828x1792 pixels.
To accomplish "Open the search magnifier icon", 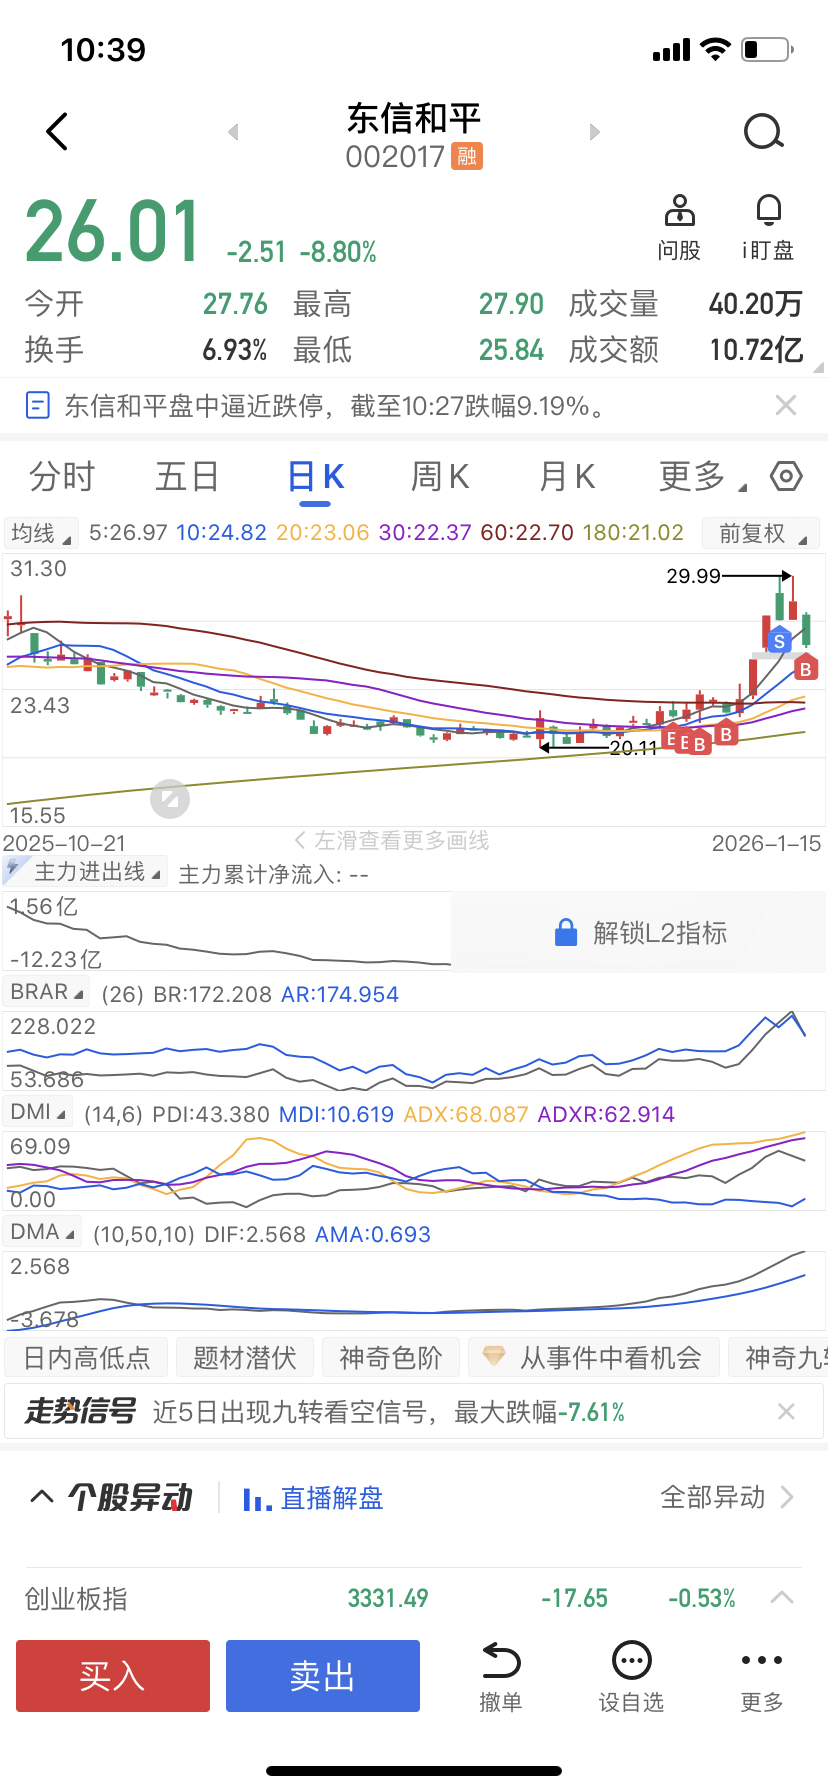I will (764, 131).
